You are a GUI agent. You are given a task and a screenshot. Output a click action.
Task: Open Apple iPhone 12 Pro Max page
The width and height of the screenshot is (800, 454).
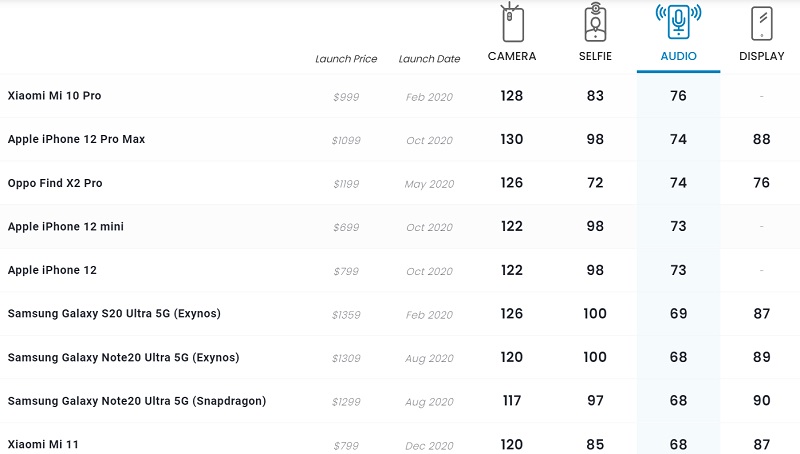pyautogui.click(x=77, y=140)
